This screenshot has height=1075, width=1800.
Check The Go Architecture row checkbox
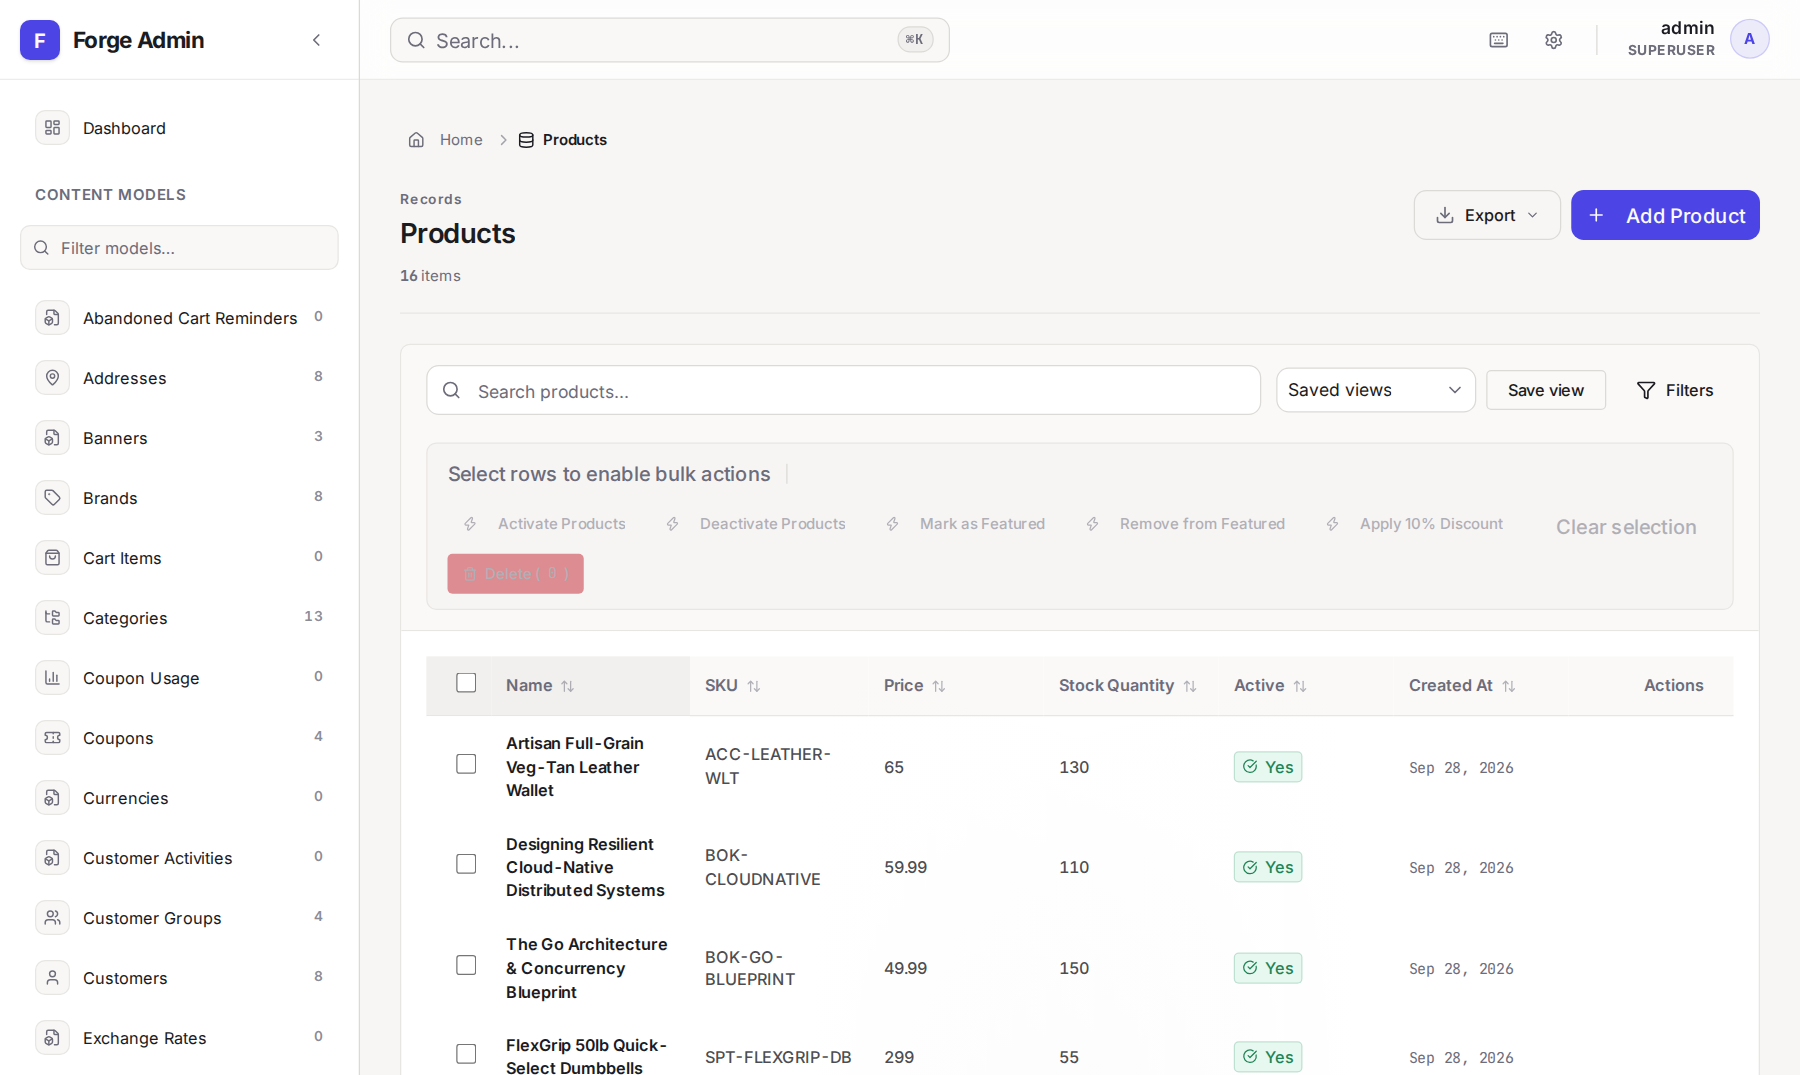tap(466, 965)
